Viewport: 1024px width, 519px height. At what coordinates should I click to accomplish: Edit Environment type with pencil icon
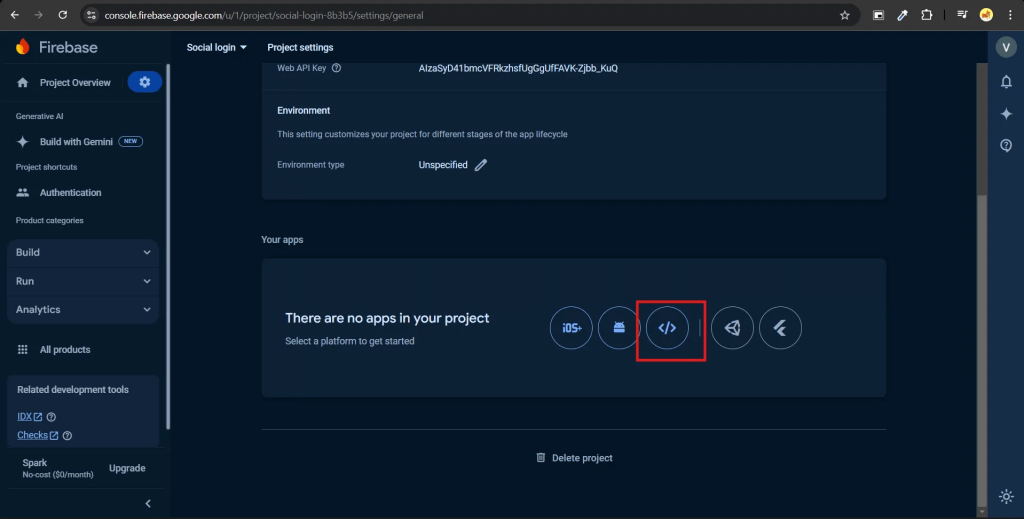click(x=481, y=165)
